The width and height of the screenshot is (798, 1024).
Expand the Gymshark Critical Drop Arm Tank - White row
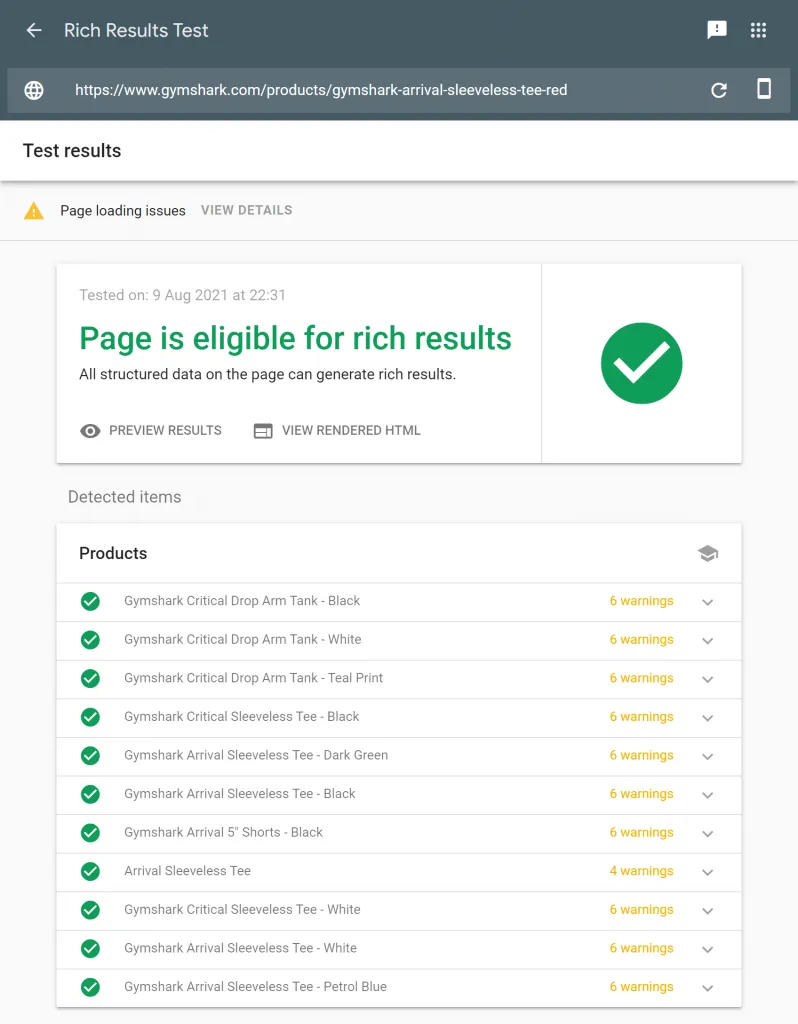[x=708, y=640]
